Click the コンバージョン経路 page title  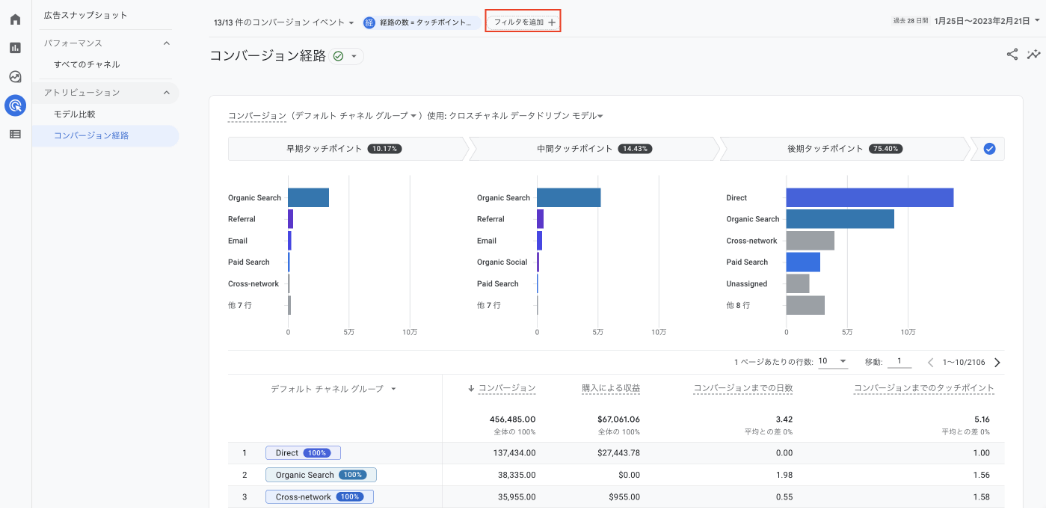tap(268, 56)
